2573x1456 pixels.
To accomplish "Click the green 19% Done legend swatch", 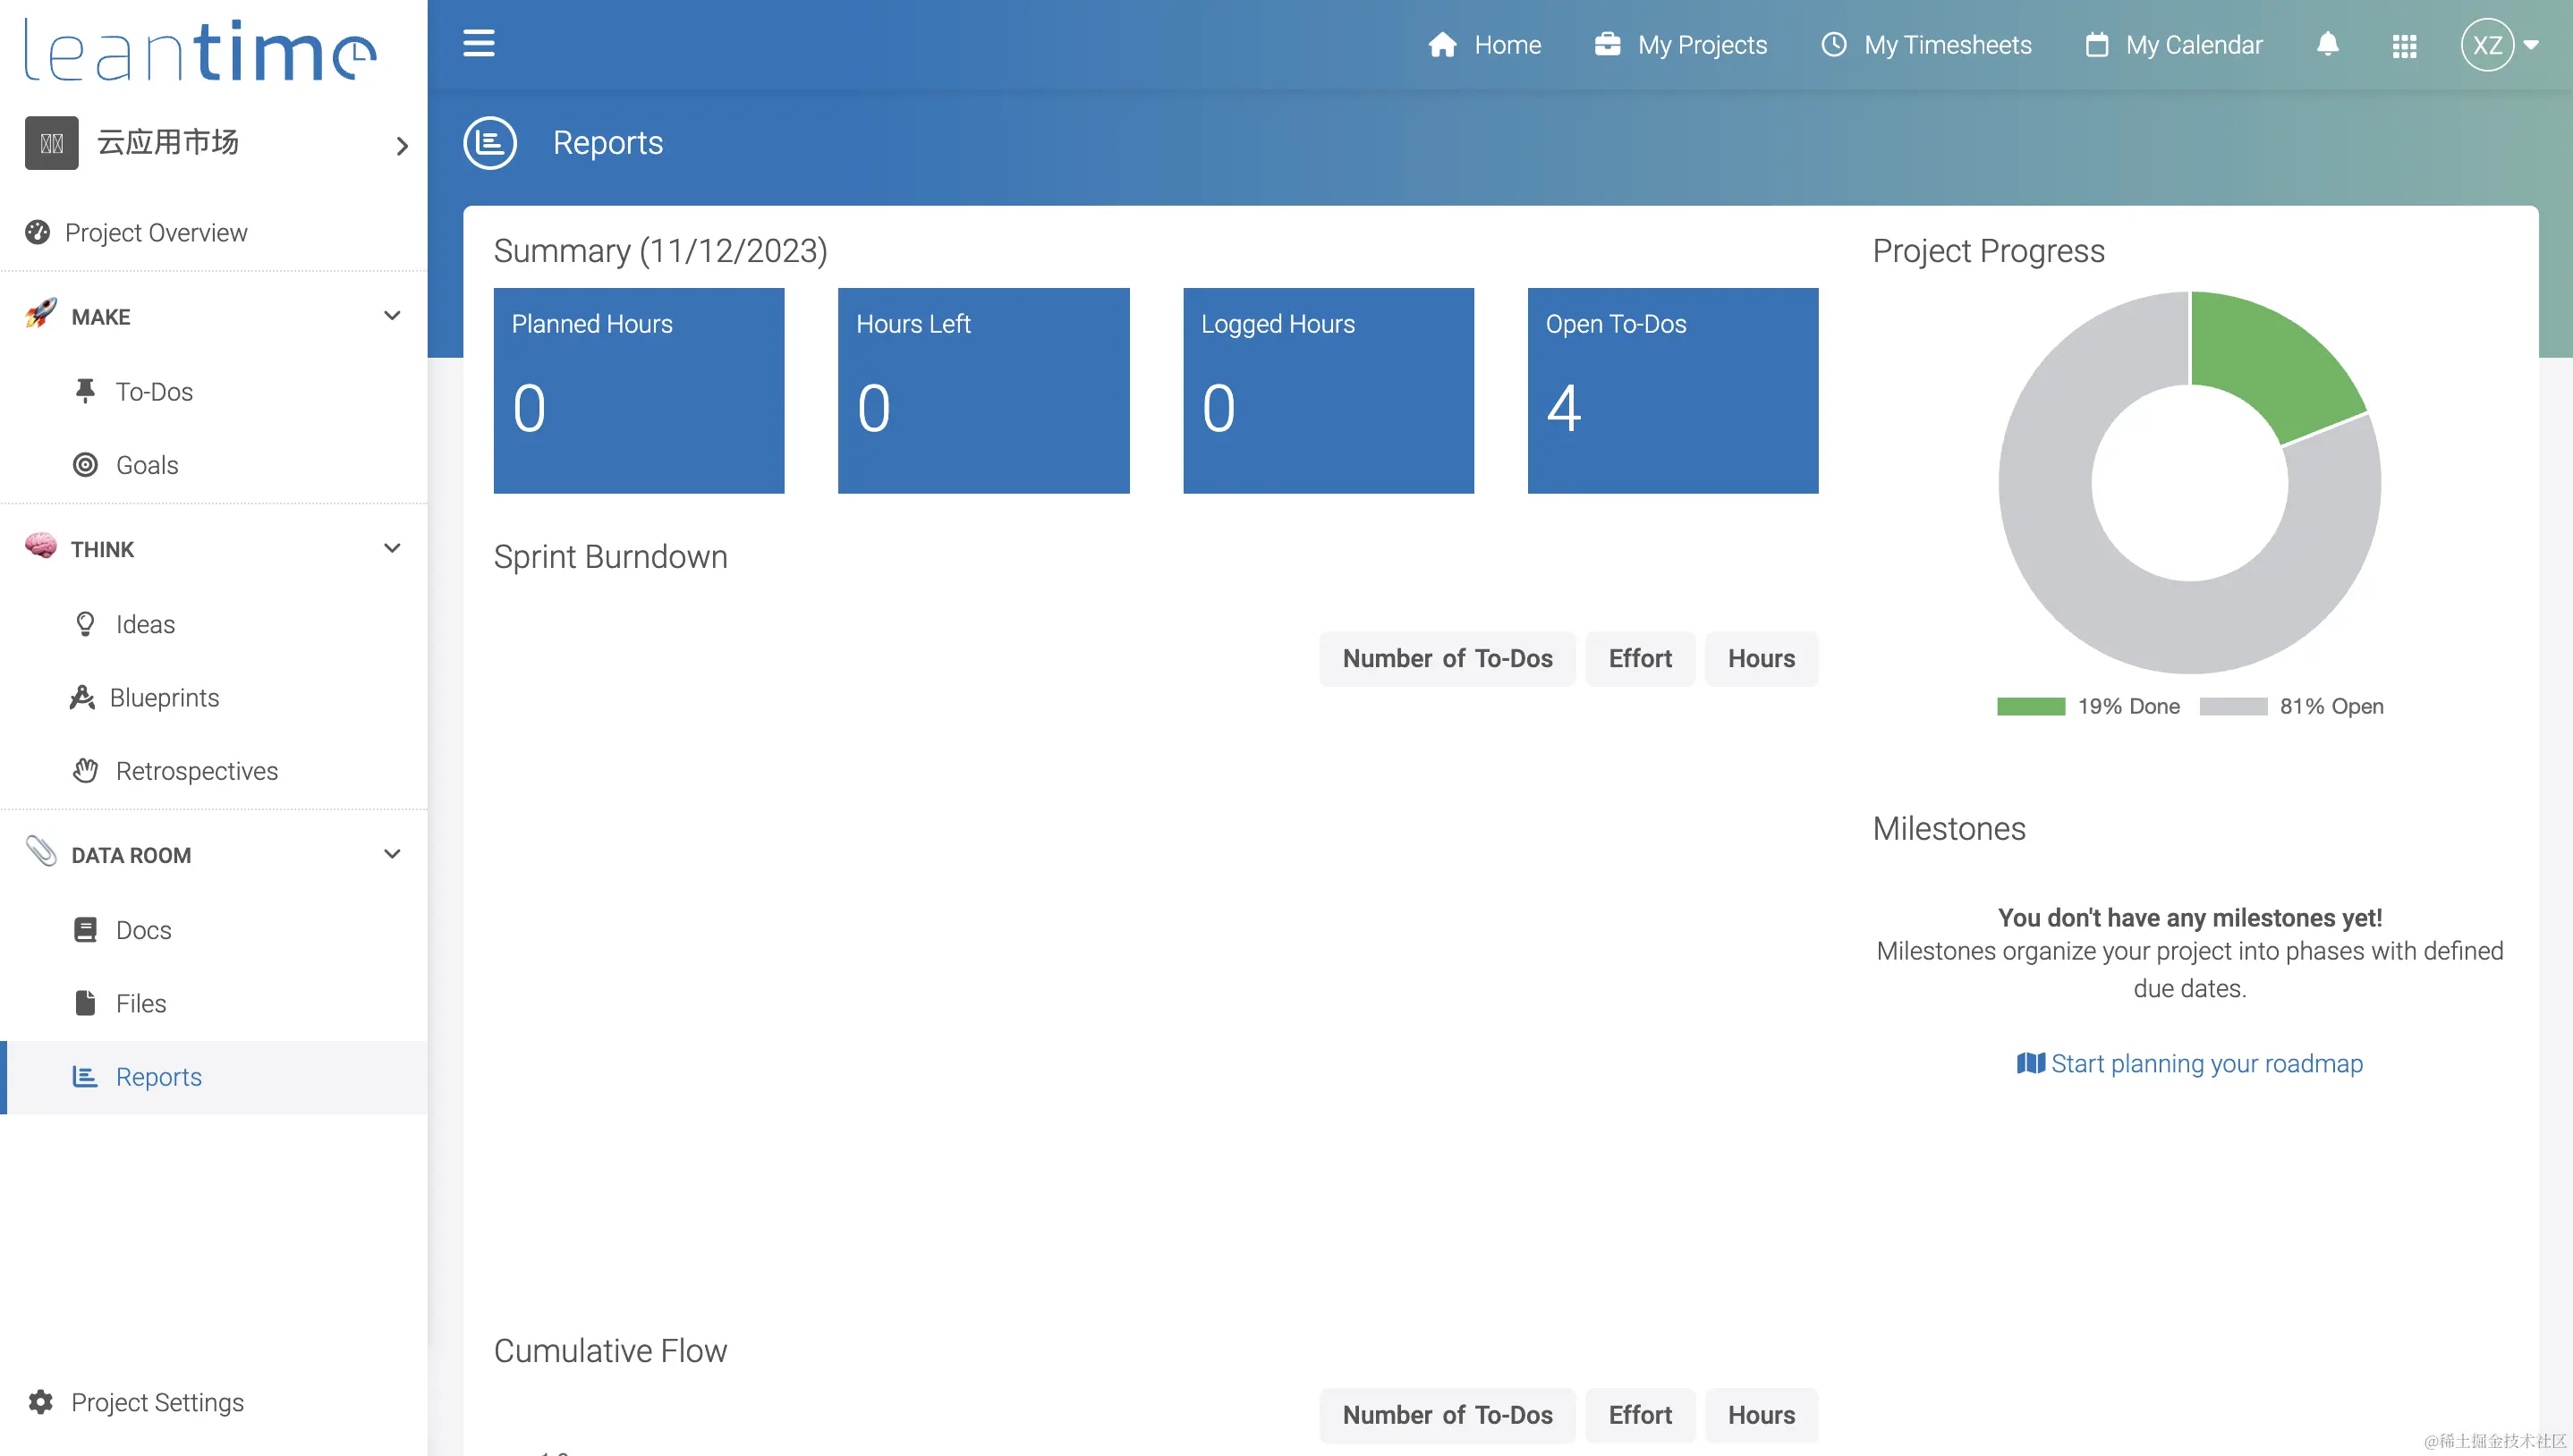I will (x=2030, y=706).
